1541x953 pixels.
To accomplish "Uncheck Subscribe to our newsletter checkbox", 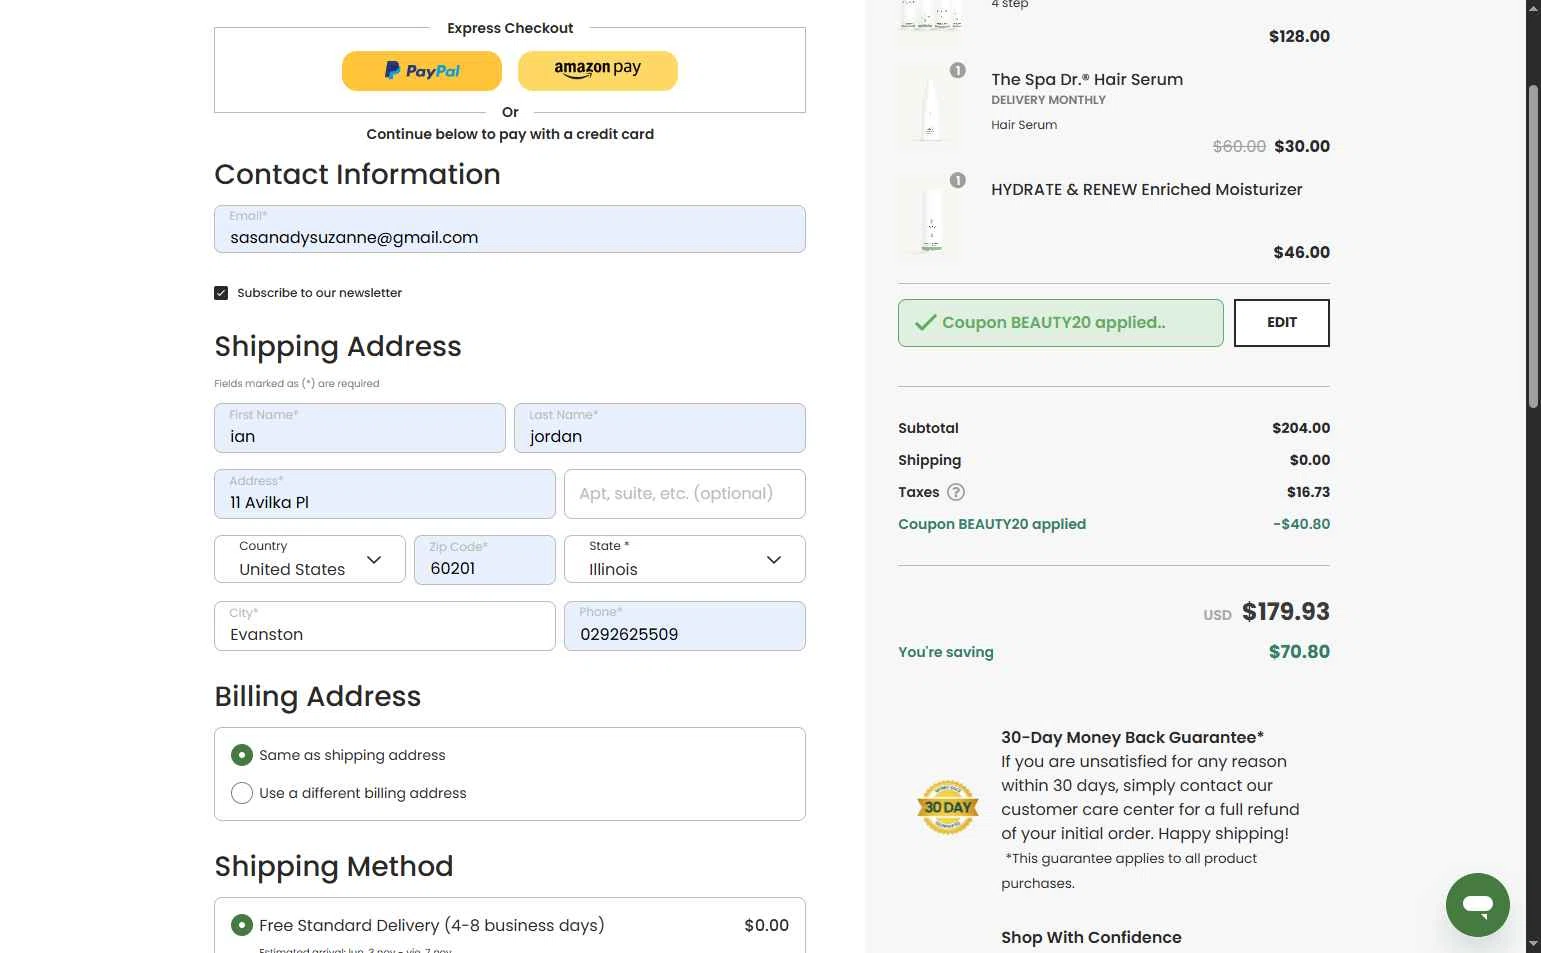I will (221, 293).
